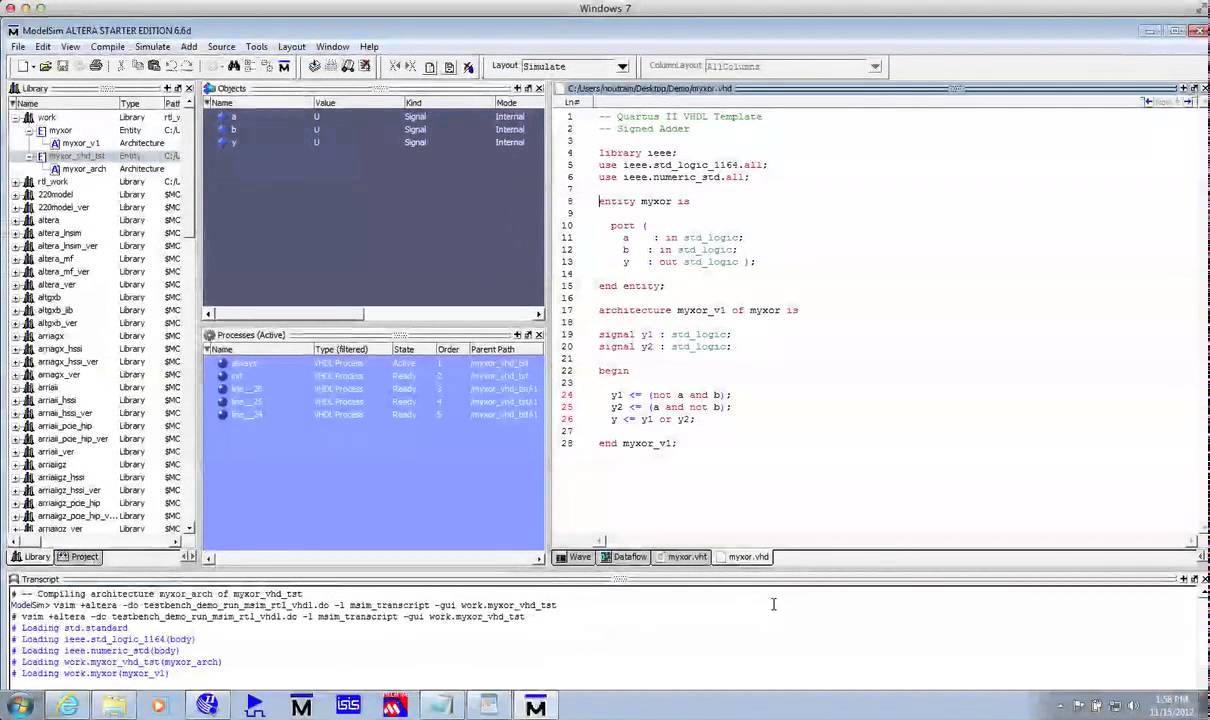The width and height of the screenshot is (1210, 720).
Task: Switch to the Wave tab
Action: (x=574, y=557)
